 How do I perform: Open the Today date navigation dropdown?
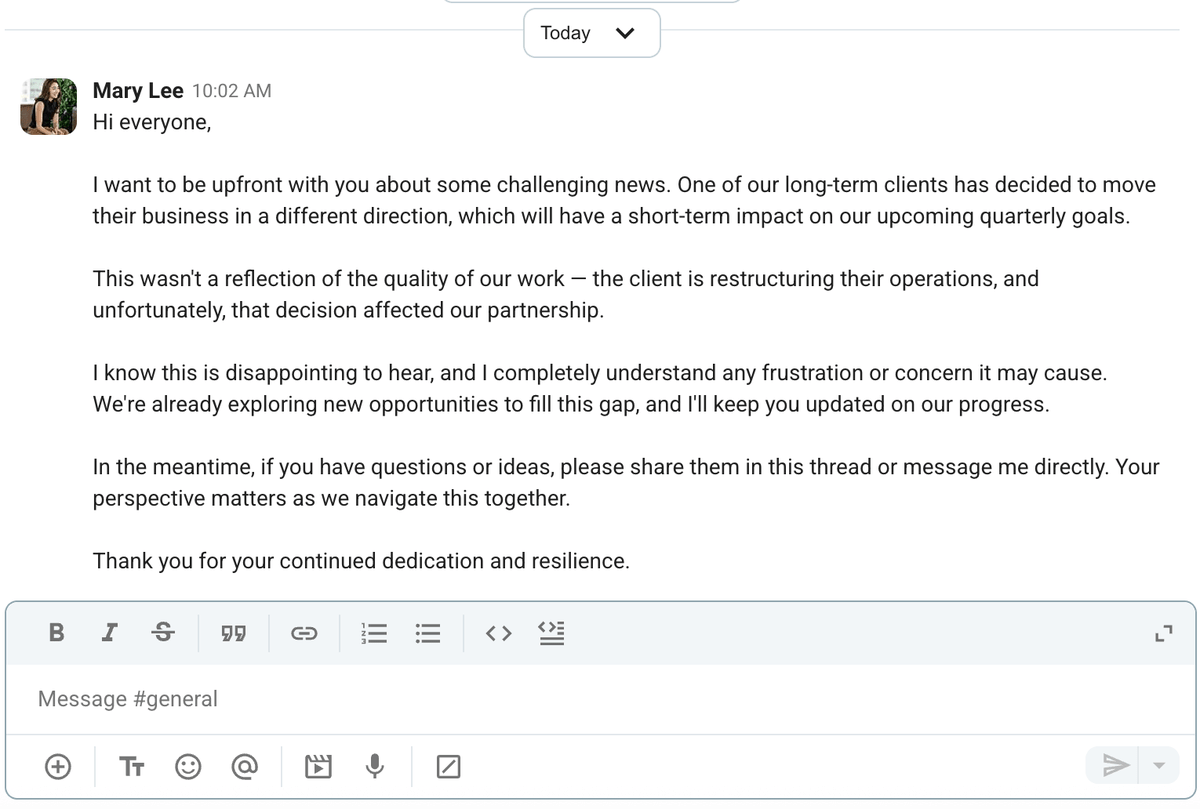click(591, 33)
